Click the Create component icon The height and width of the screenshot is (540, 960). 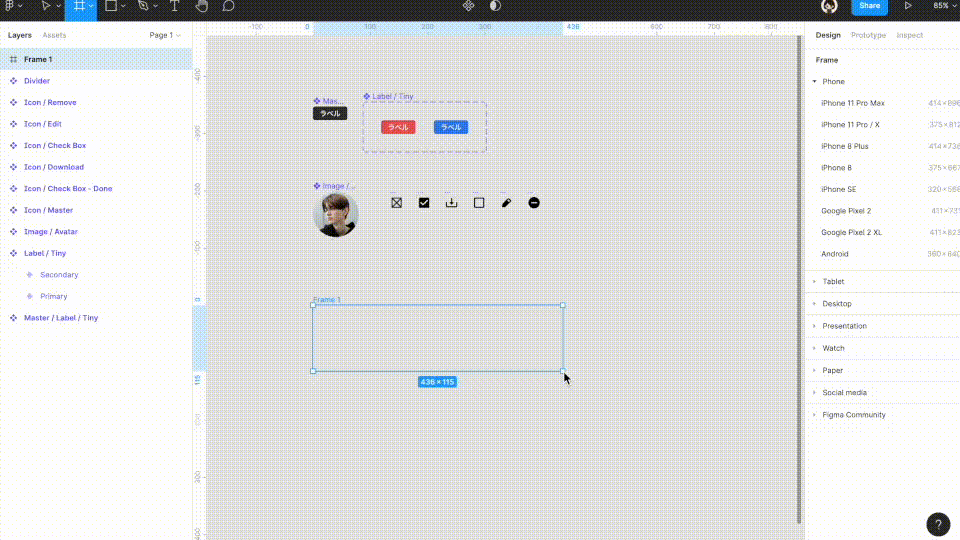(x=468, y=6)
